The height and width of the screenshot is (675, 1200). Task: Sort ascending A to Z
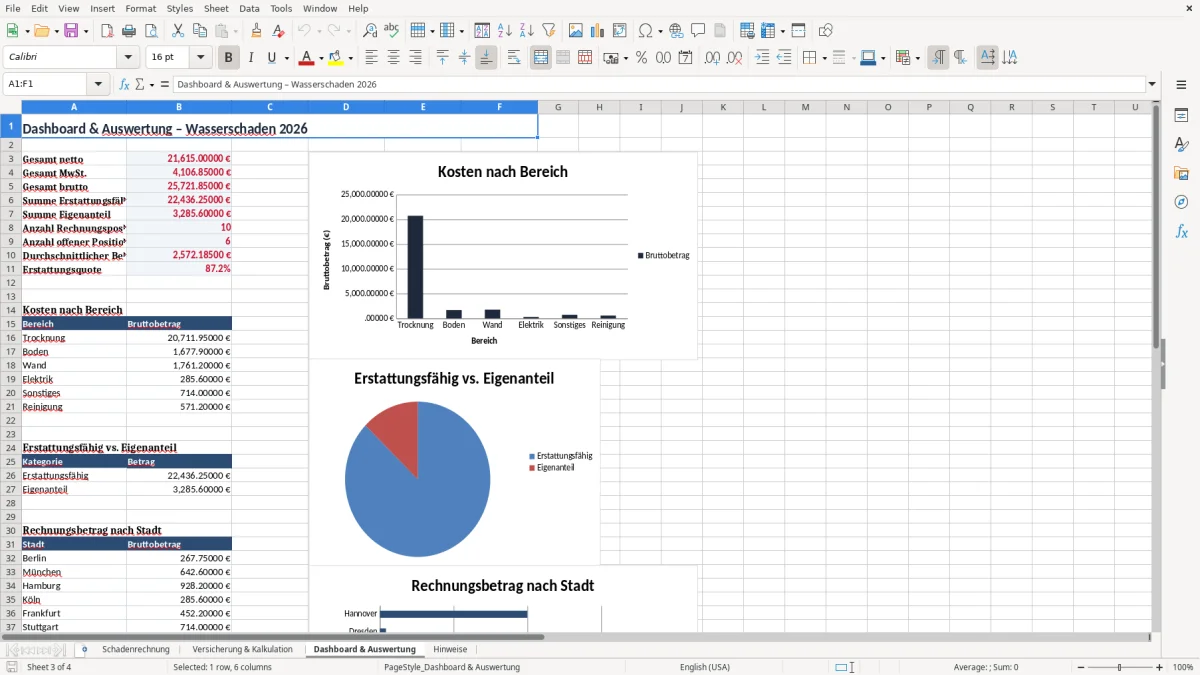[505, 31]
